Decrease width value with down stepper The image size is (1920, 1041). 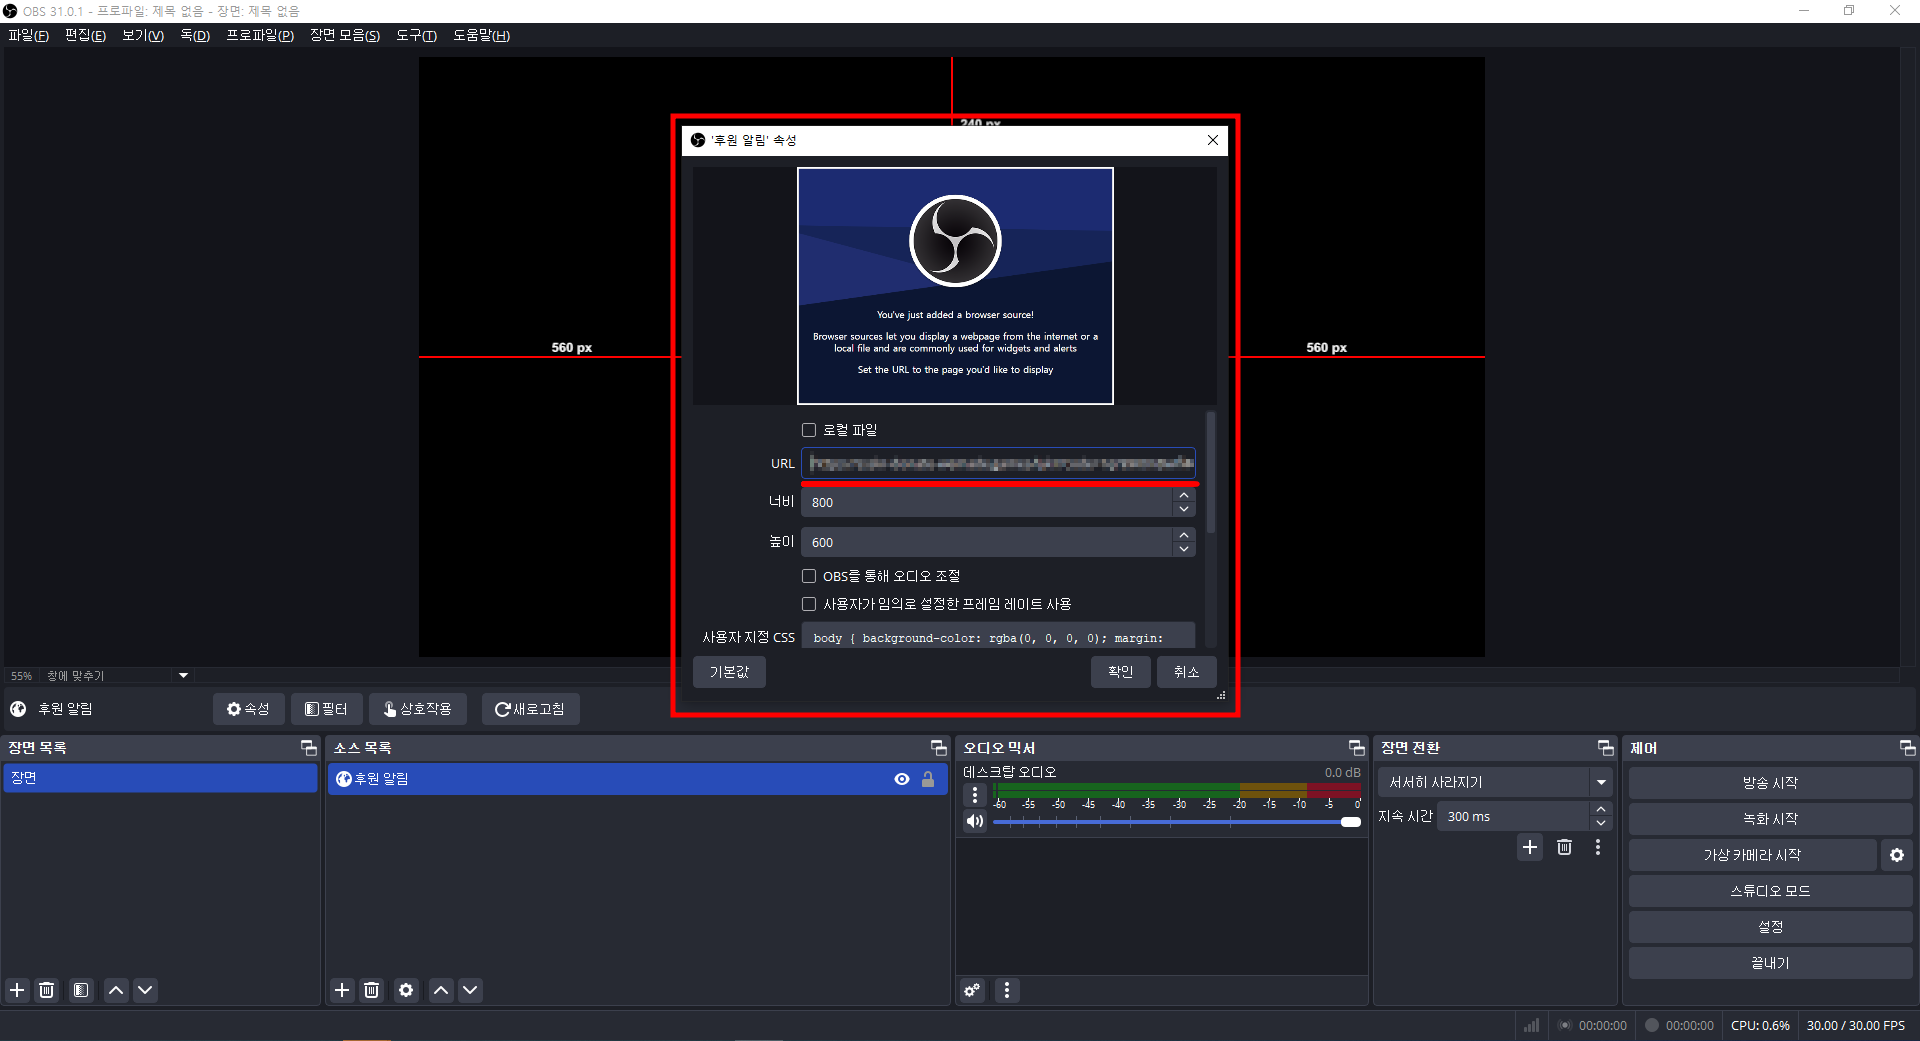[1184, 509]
